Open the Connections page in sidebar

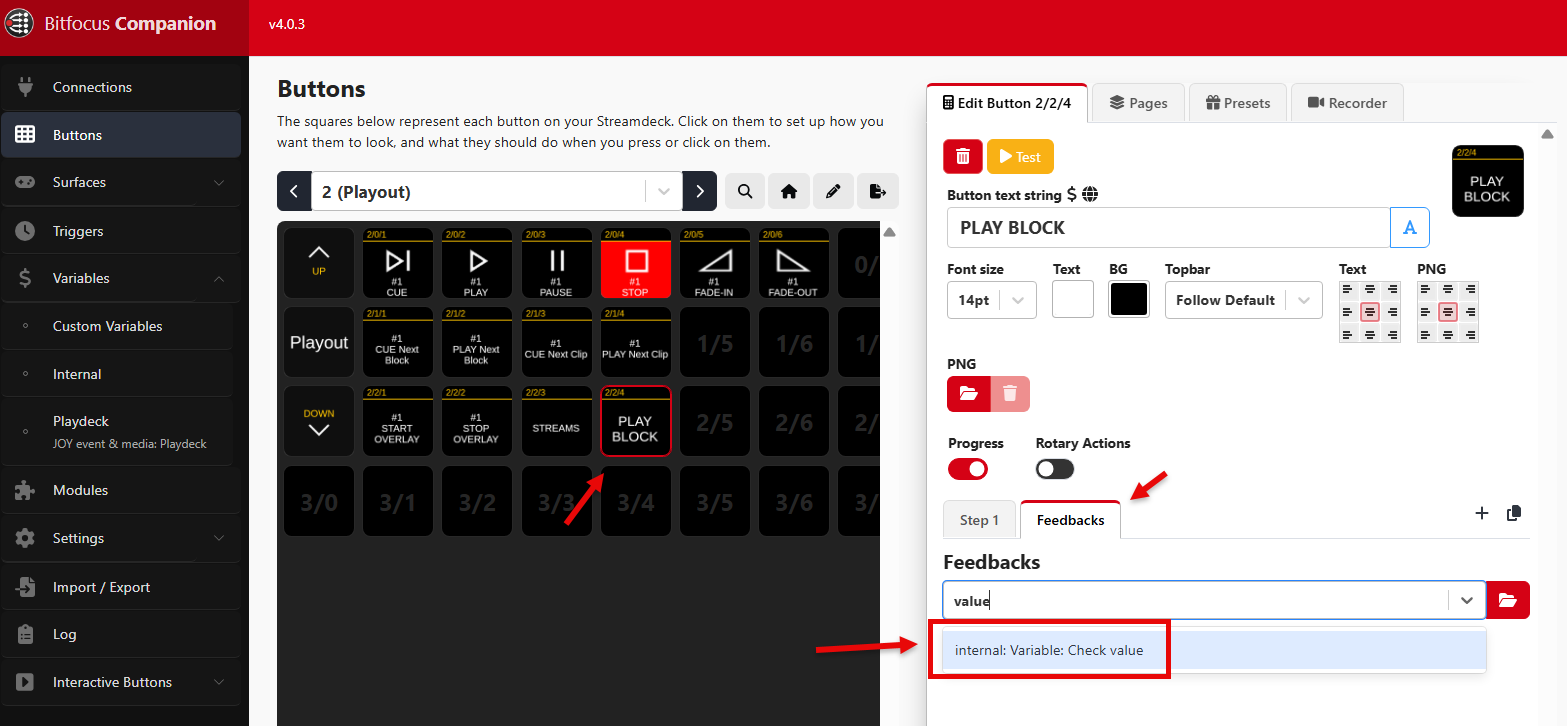click(120, 87)
